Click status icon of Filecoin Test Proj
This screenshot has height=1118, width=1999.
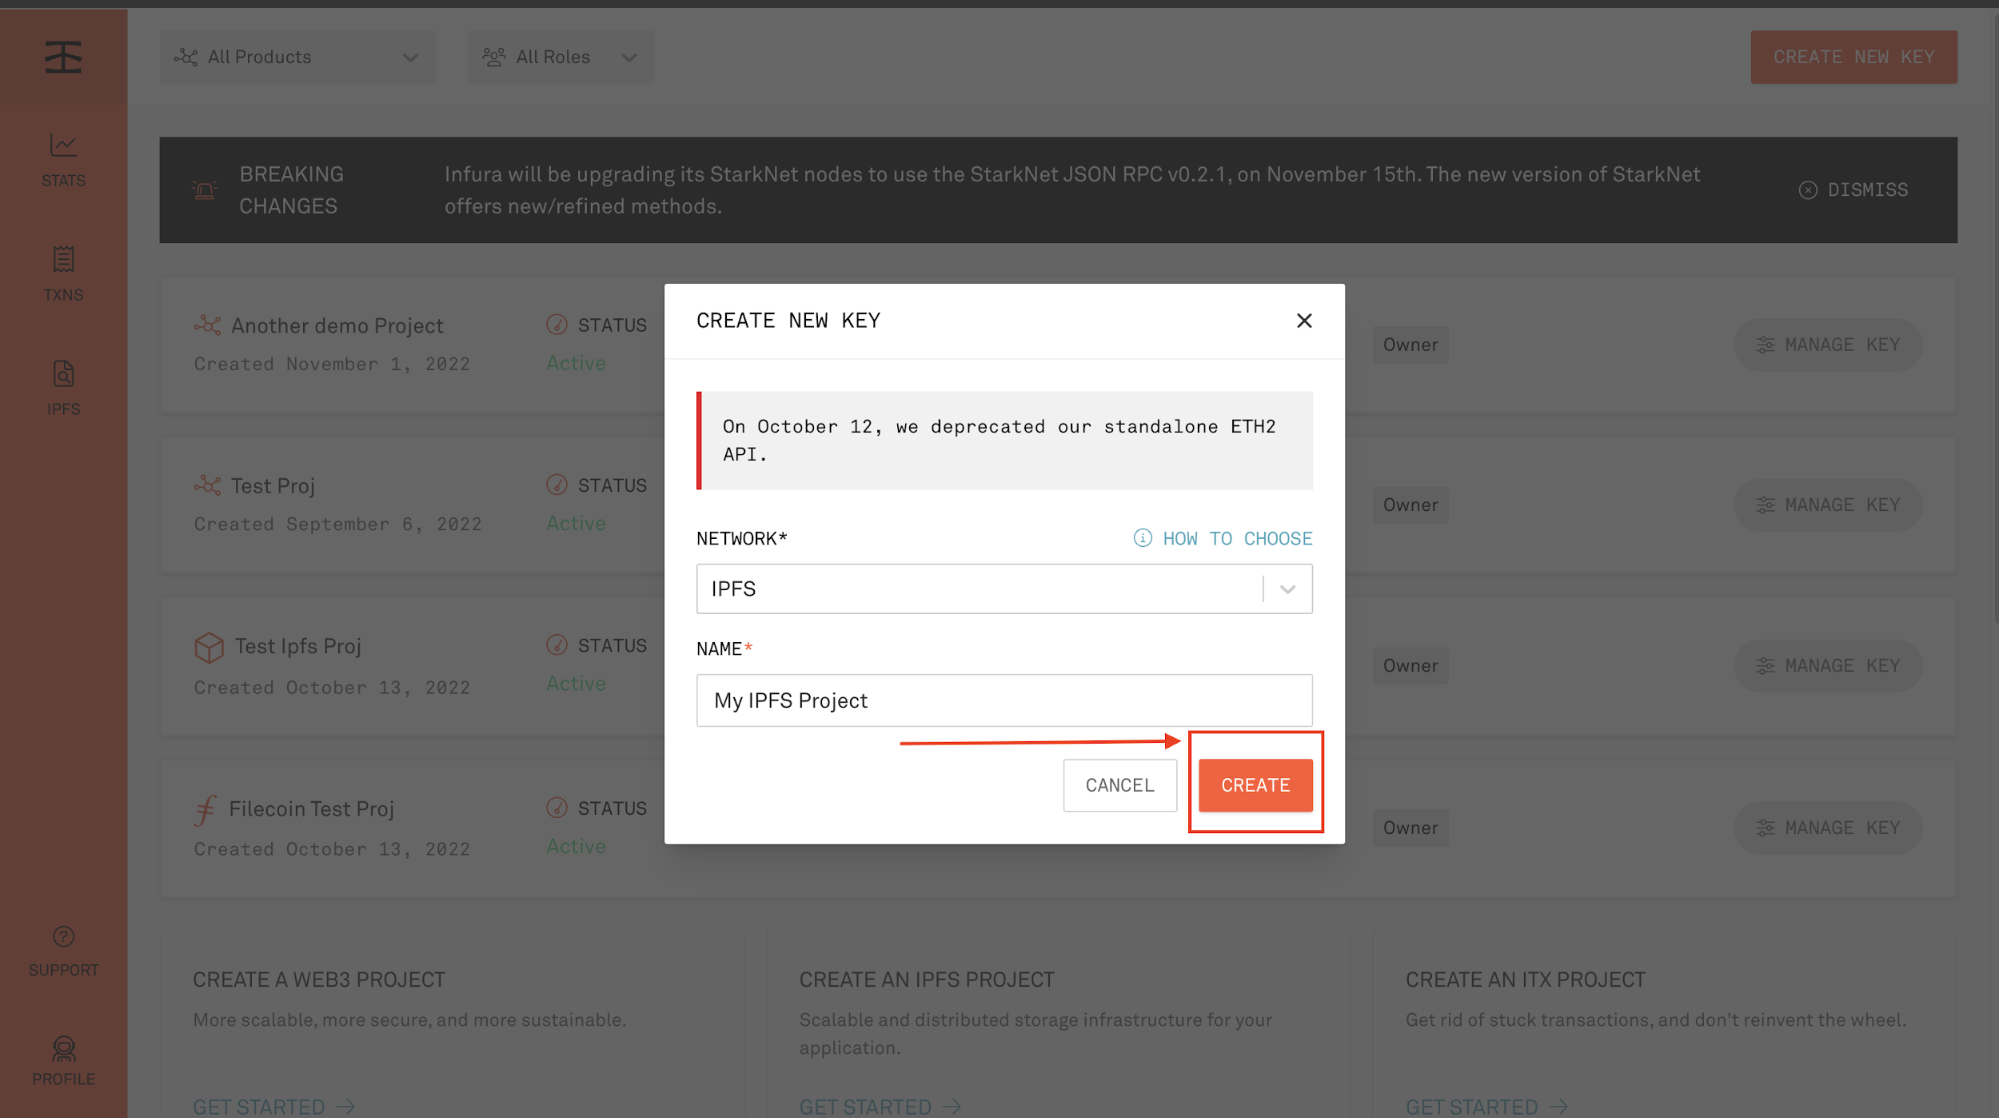coord(557,808)
